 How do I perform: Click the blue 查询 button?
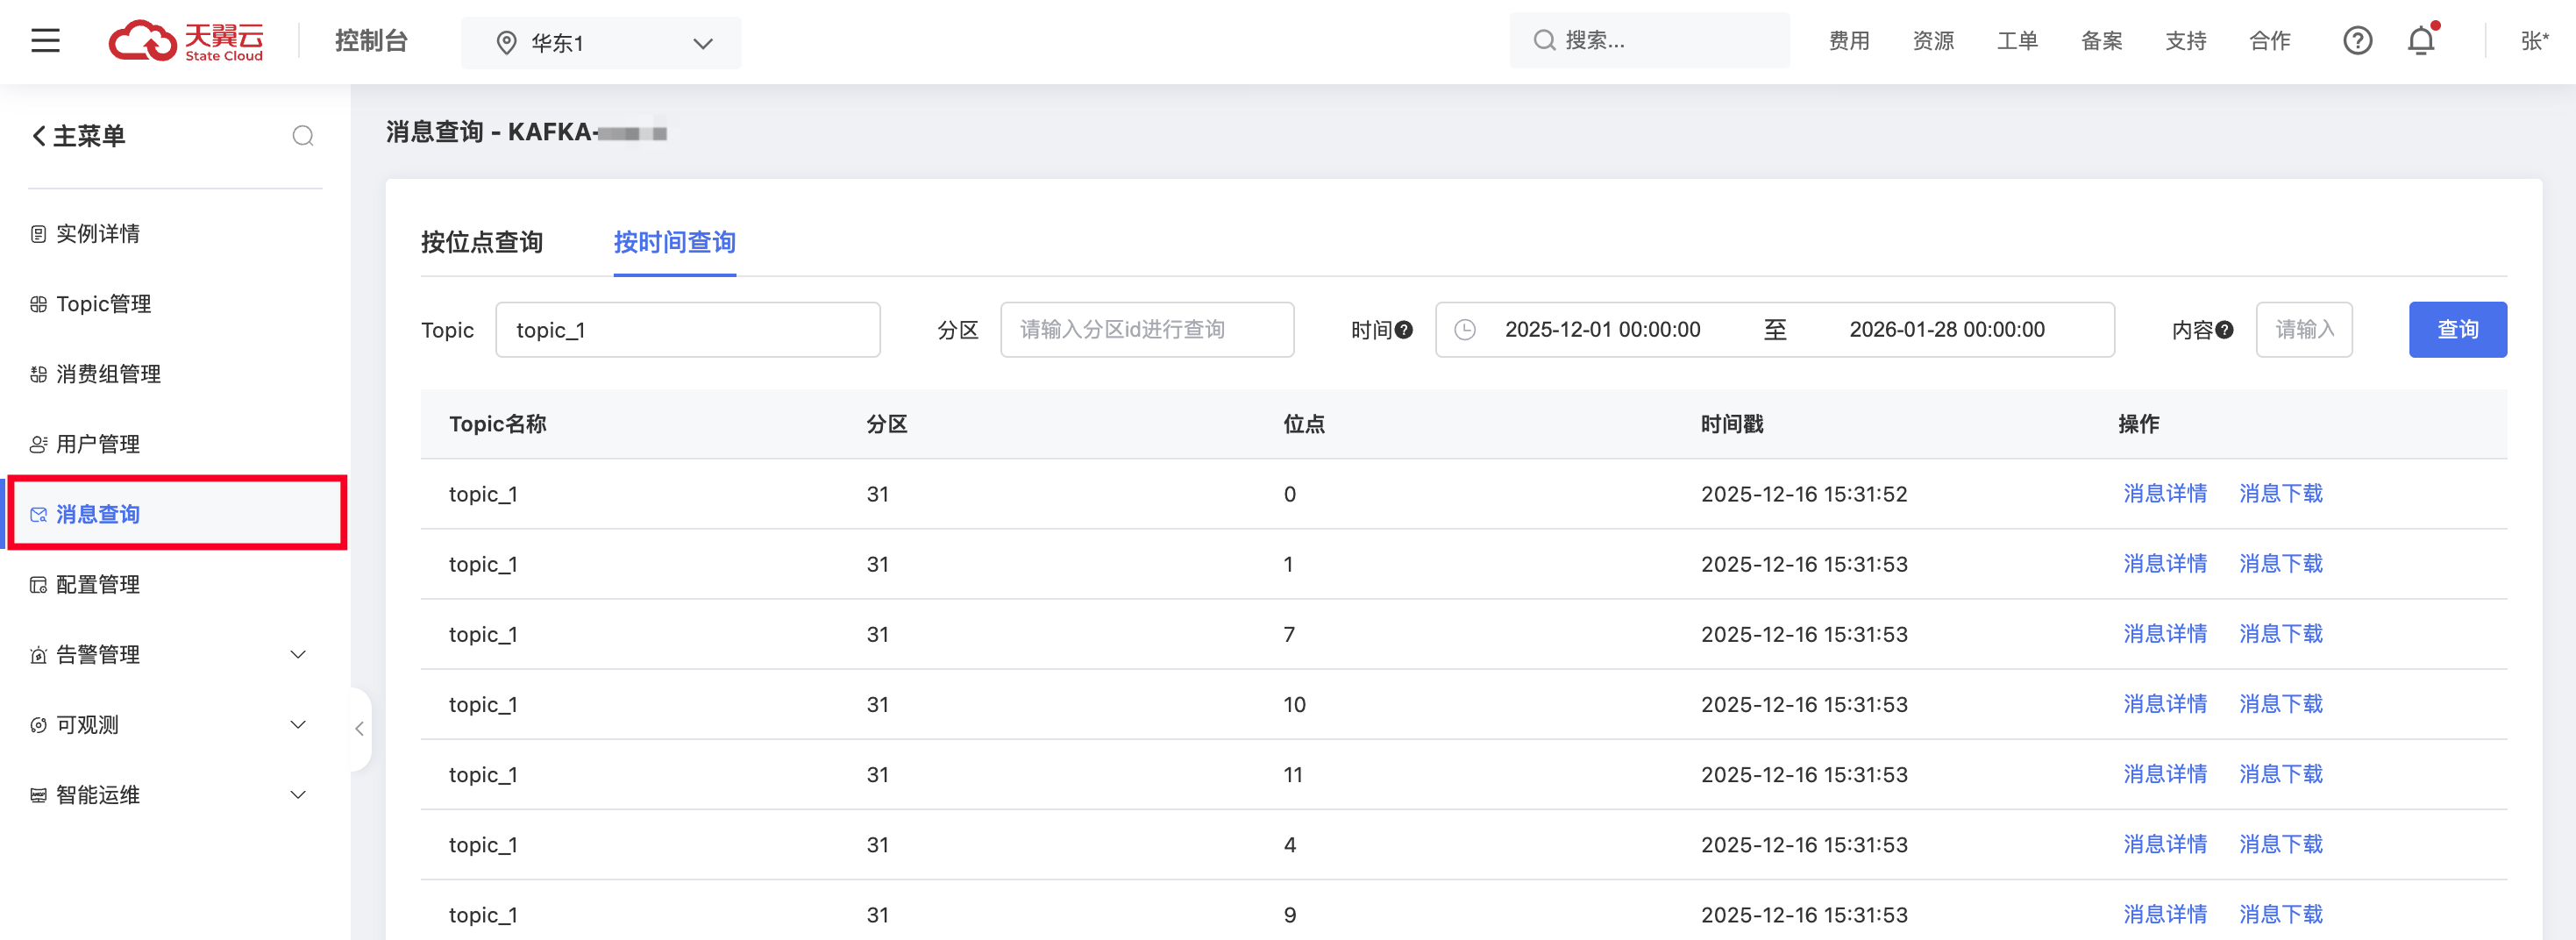(2456, 330)
